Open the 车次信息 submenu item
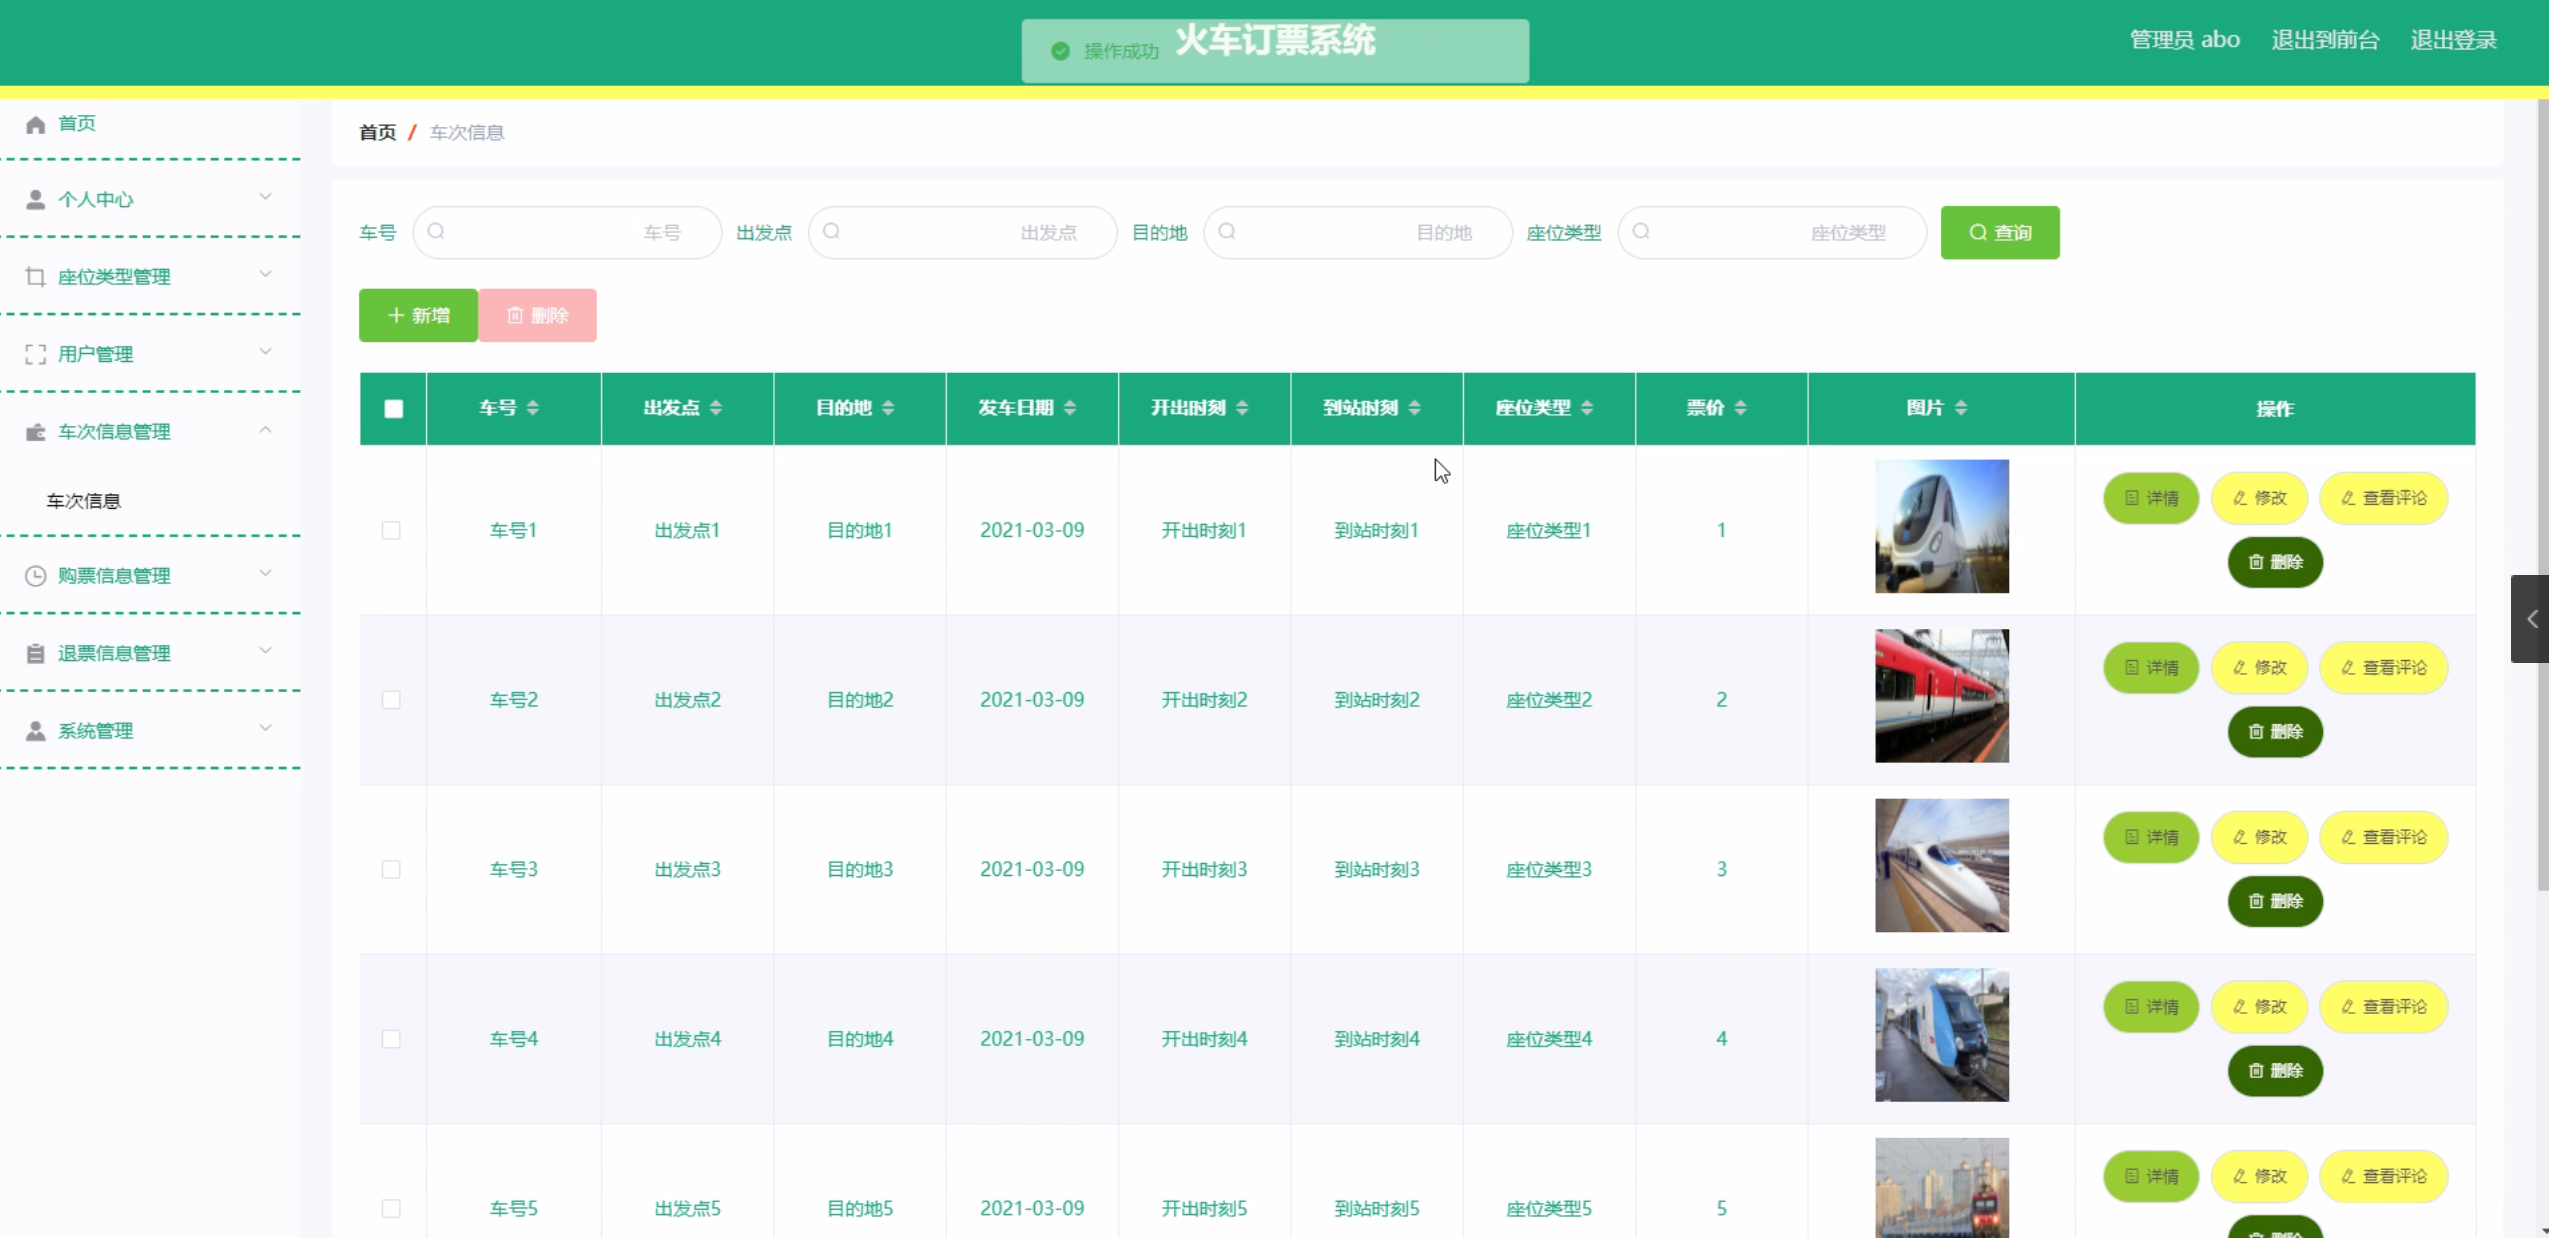 pos(84,501)
